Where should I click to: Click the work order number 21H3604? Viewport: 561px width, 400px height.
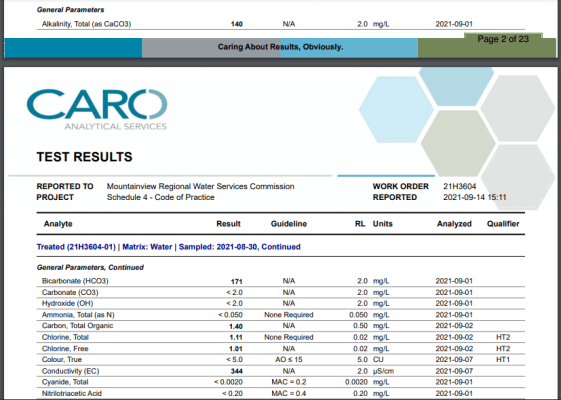tap(459, 186)
